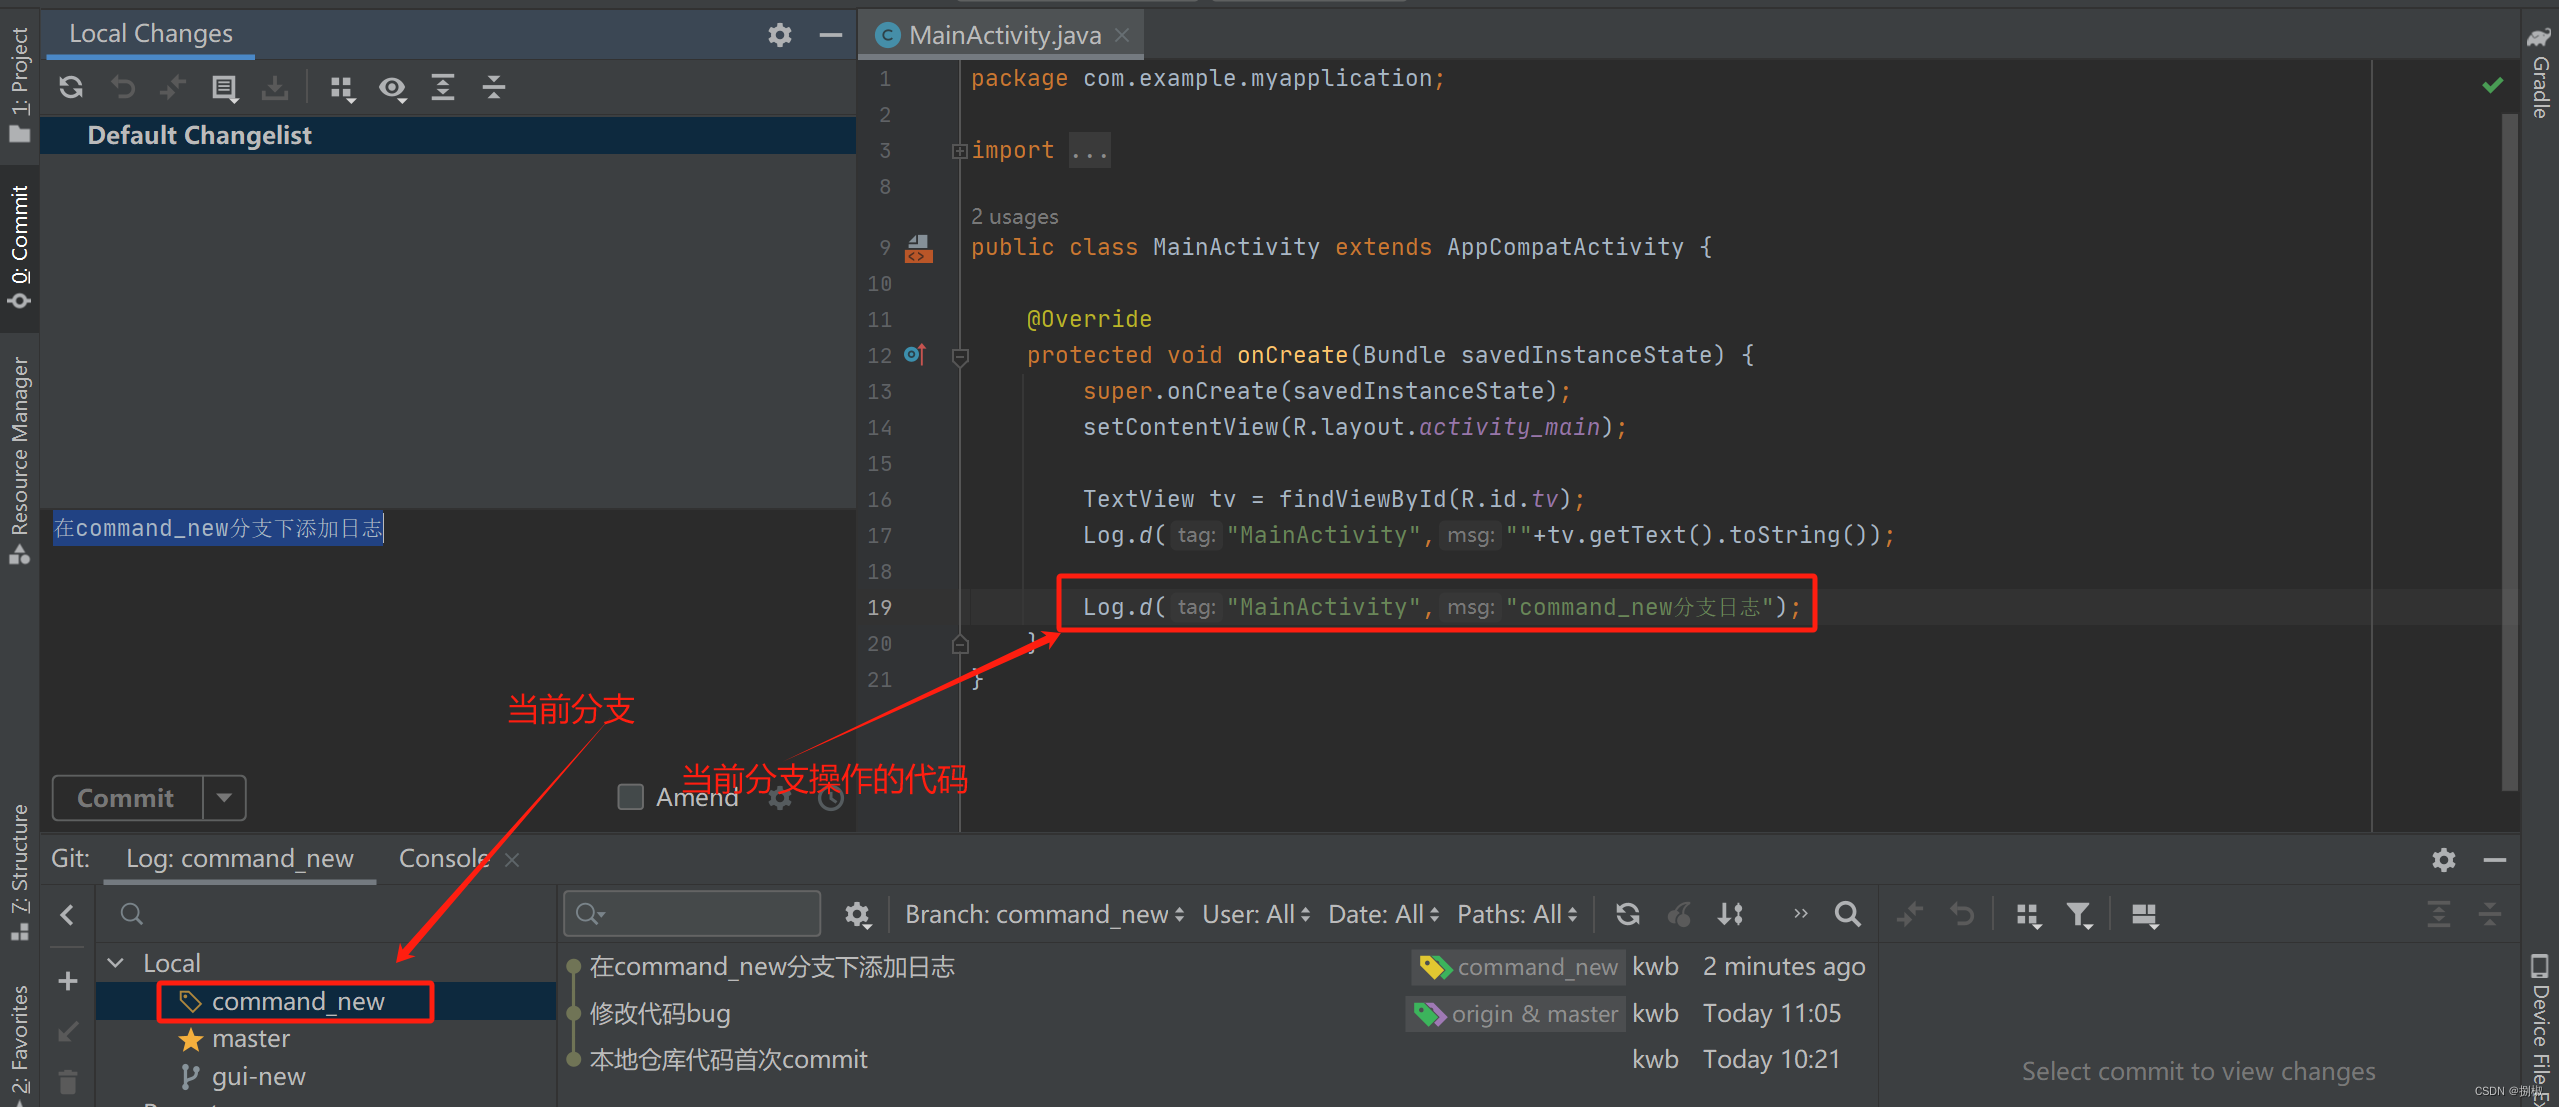
Task: Switch to the Console tab
Action: point(444,858)
